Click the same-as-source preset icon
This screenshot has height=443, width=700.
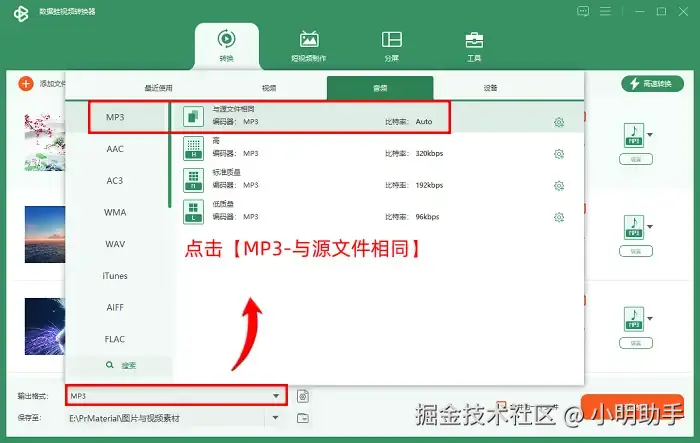pyautogui.click(x=193, y=117)
